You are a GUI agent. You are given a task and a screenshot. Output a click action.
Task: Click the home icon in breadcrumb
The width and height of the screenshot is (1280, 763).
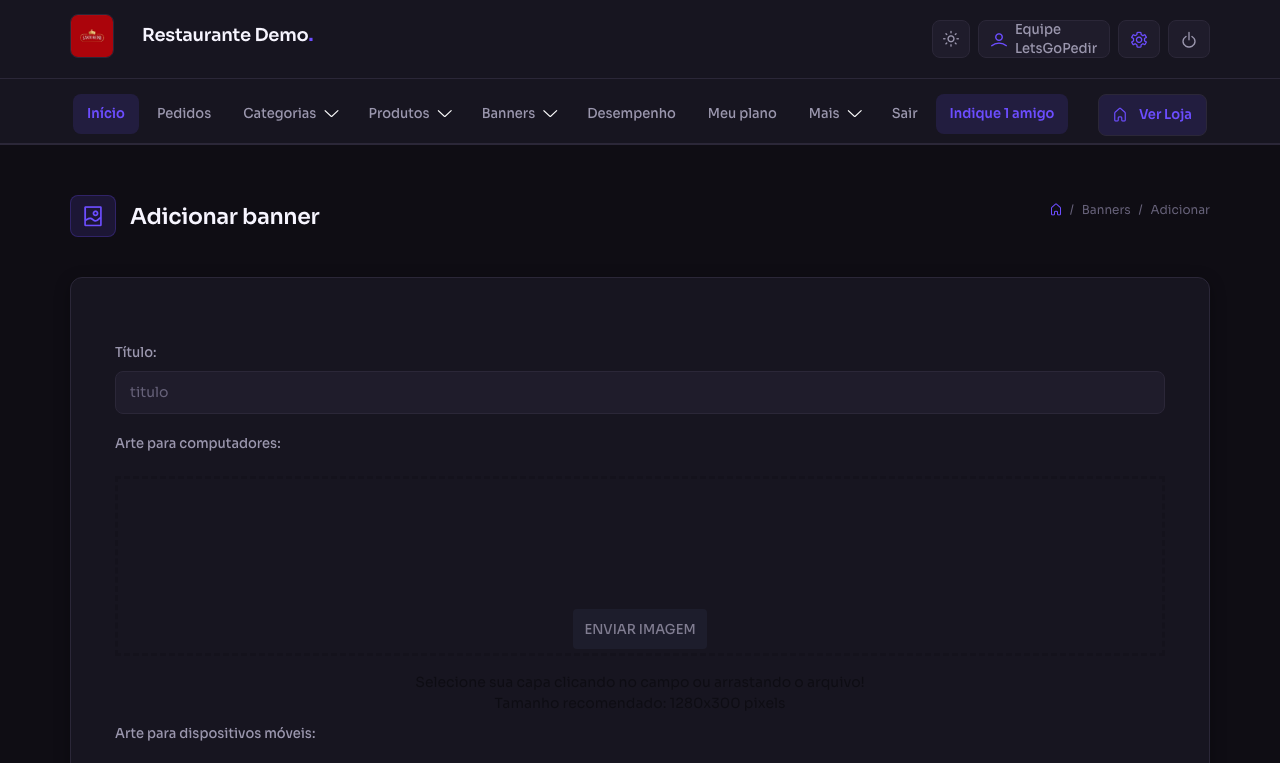(x=1056, y=209)
